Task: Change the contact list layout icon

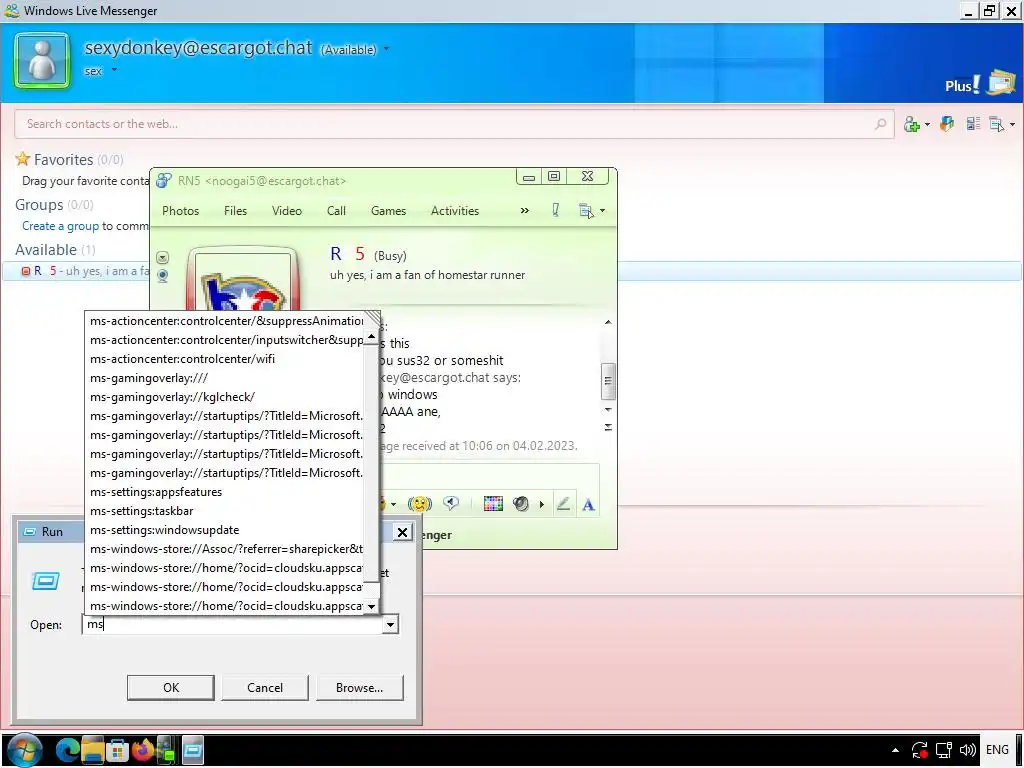Action: (x=973, y=123)
